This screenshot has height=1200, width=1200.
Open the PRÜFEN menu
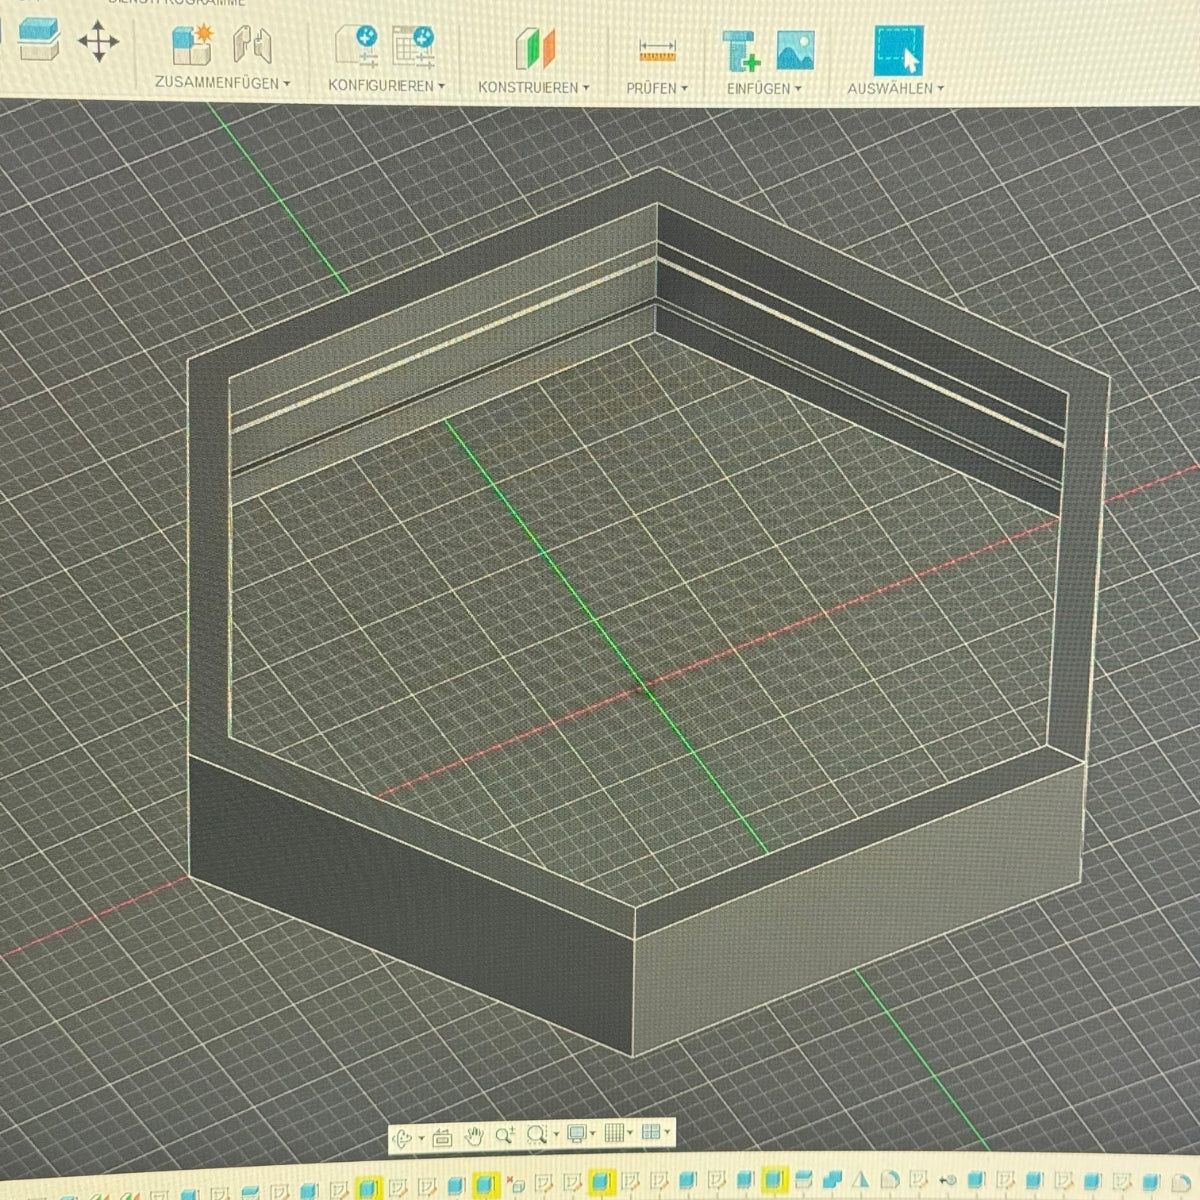[x=657, y=89]
